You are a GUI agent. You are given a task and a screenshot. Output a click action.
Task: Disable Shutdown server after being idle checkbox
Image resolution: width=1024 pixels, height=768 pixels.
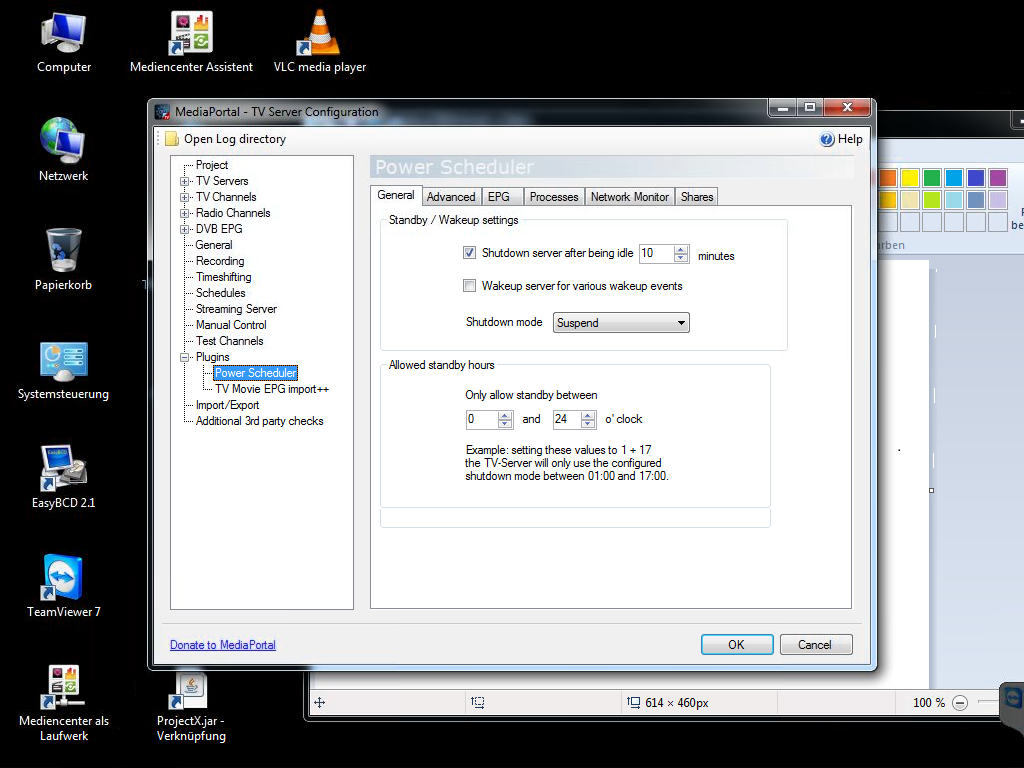coord(469,253)
